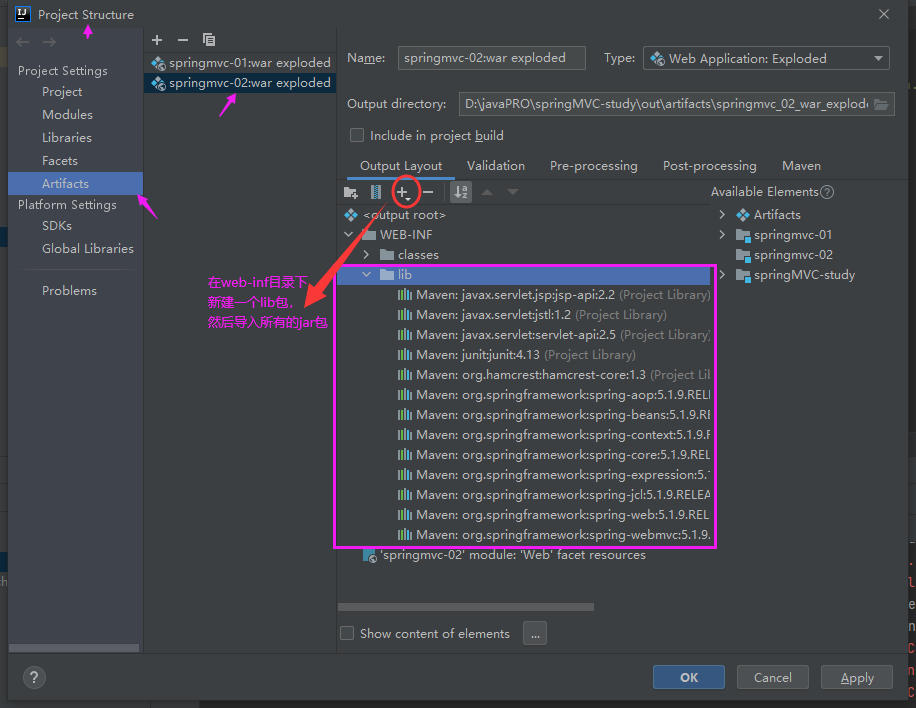Click the OK button
The image size is (916, 708).
689,677
